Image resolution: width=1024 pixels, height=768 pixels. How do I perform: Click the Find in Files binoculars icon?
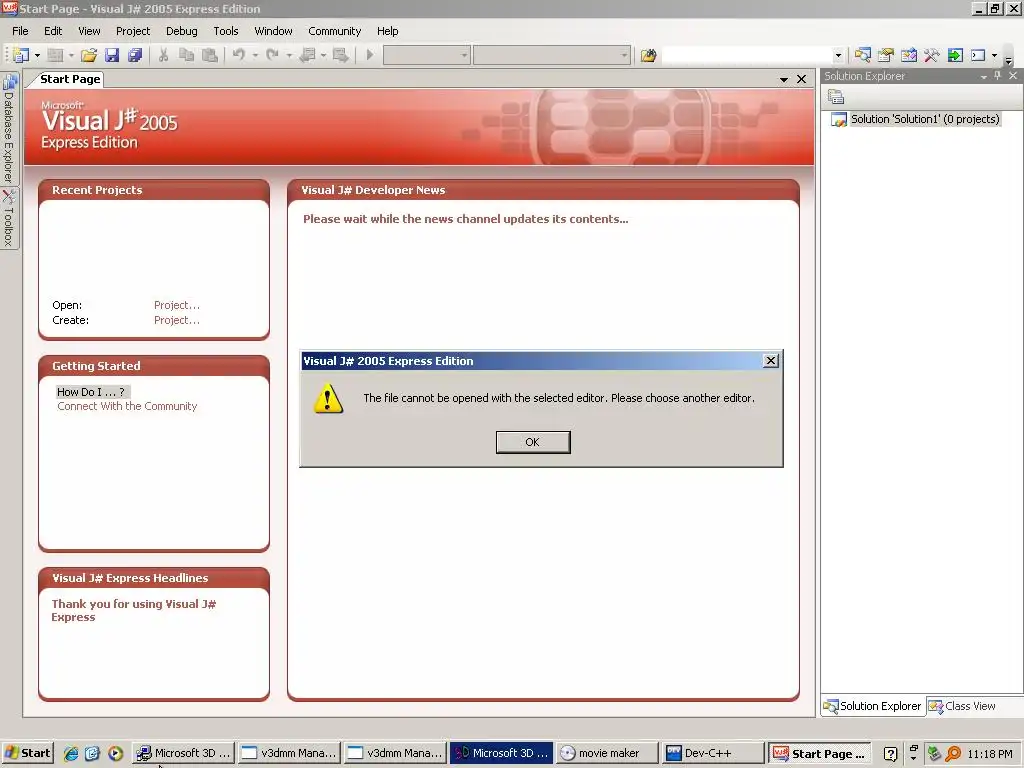coord(648,56)
